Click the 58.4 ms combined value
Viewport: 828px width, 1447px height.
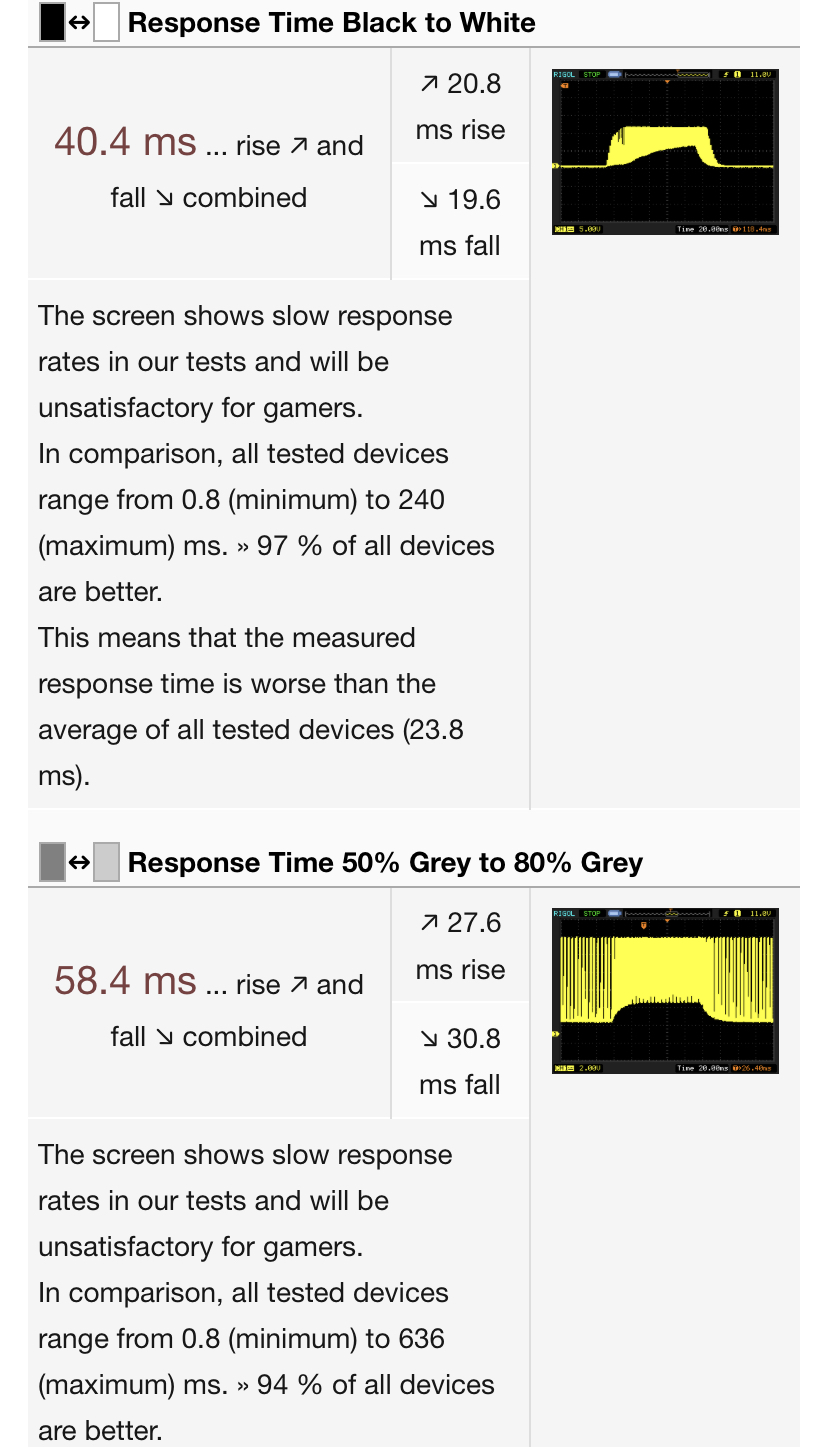(x=125, y=981)
